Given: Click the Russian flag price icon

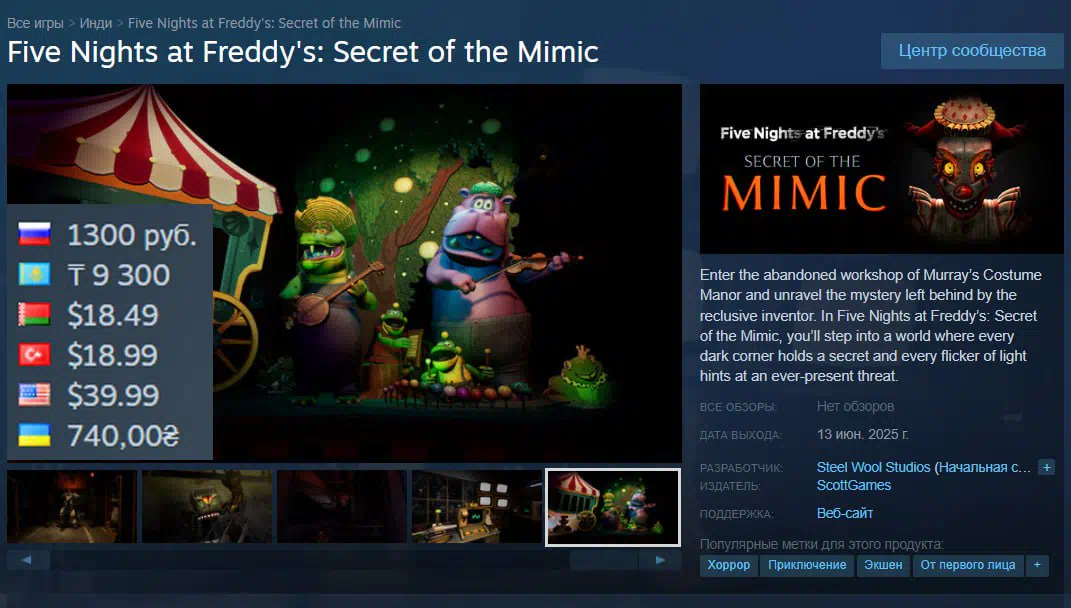Looking at the screenshot, I should tap(34, 234).
